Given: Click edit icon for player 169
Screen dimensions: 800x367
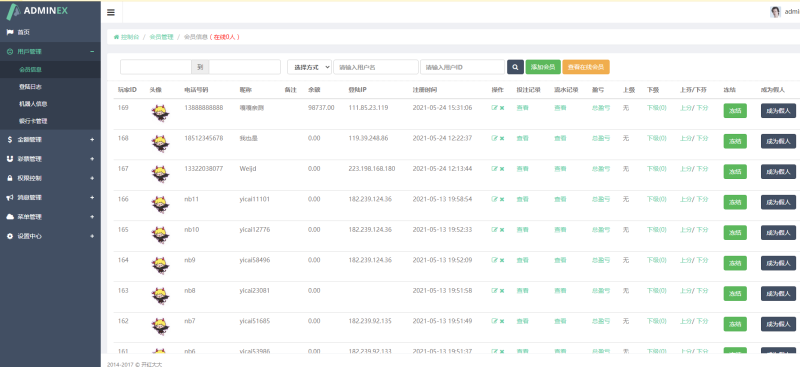Looking at the screenshot, I should [494, 108].
